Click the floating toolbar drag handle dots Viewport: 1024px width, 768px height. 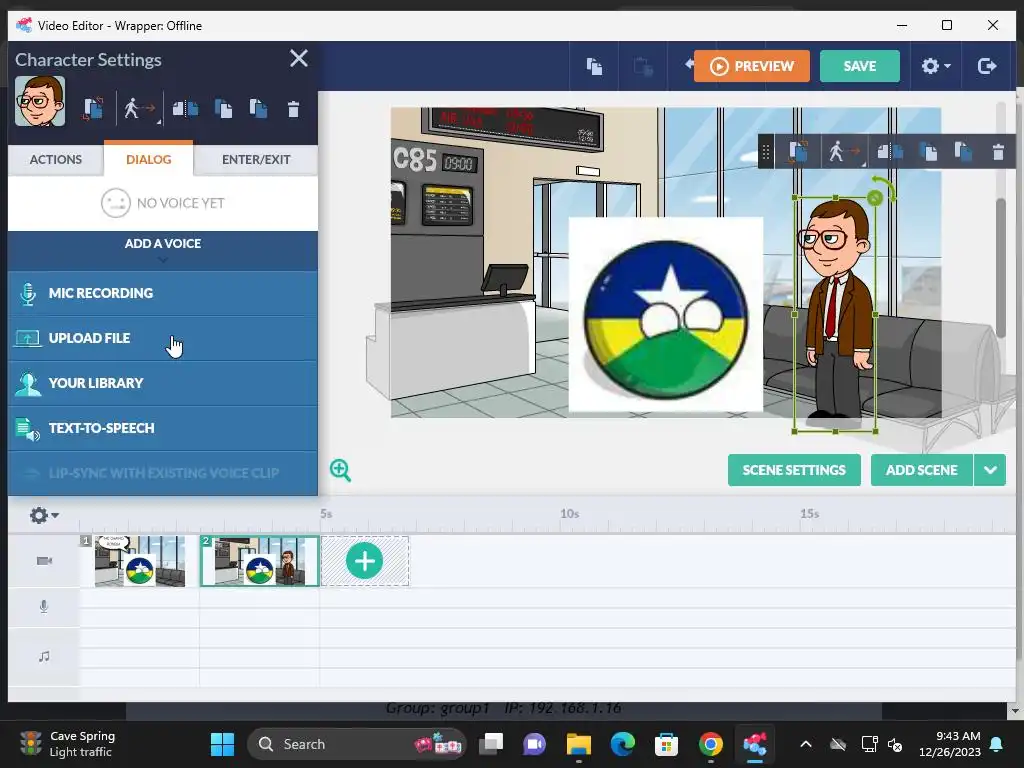[x=765, y=152]
